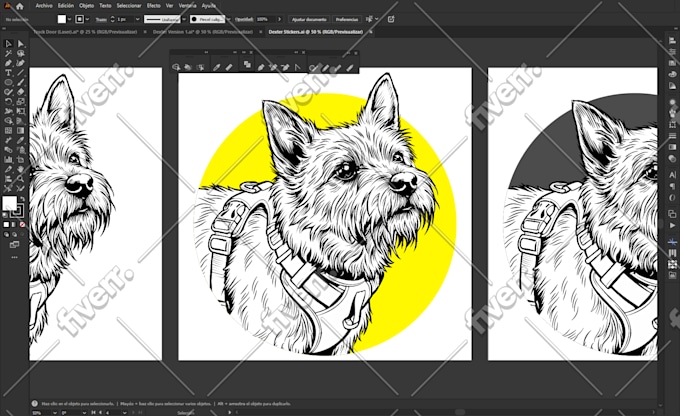
Task: Select the Gradient tool
Action: [20, 130]
